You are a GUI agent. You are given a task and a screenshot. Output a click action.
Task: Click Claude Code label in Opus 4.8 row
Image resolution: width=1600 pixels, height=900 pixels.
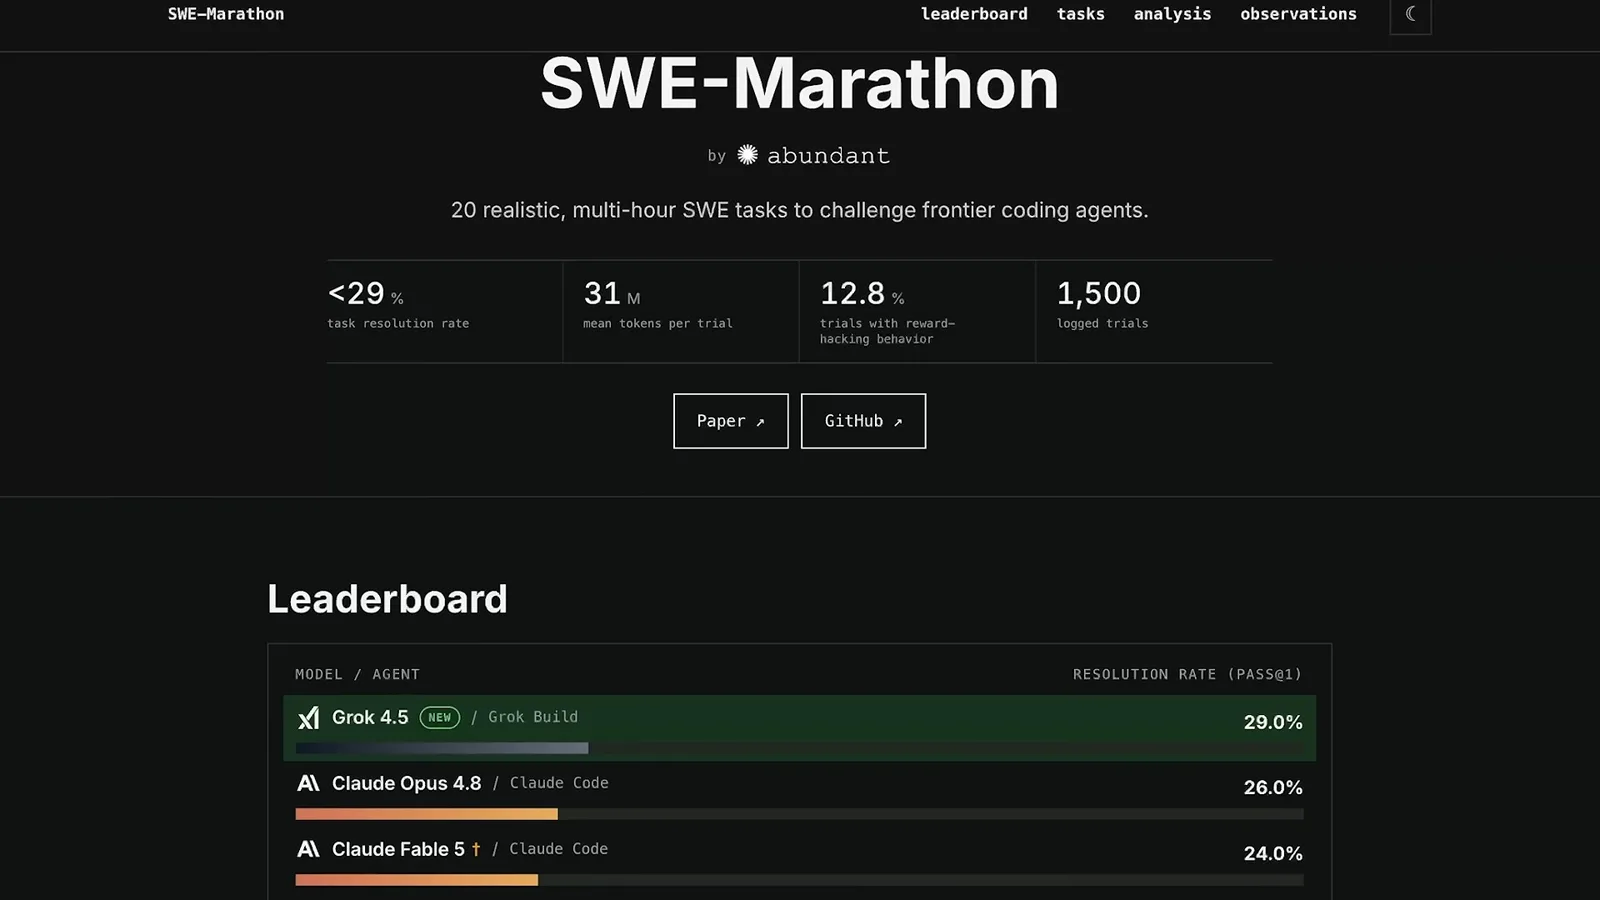click(559, 783)
